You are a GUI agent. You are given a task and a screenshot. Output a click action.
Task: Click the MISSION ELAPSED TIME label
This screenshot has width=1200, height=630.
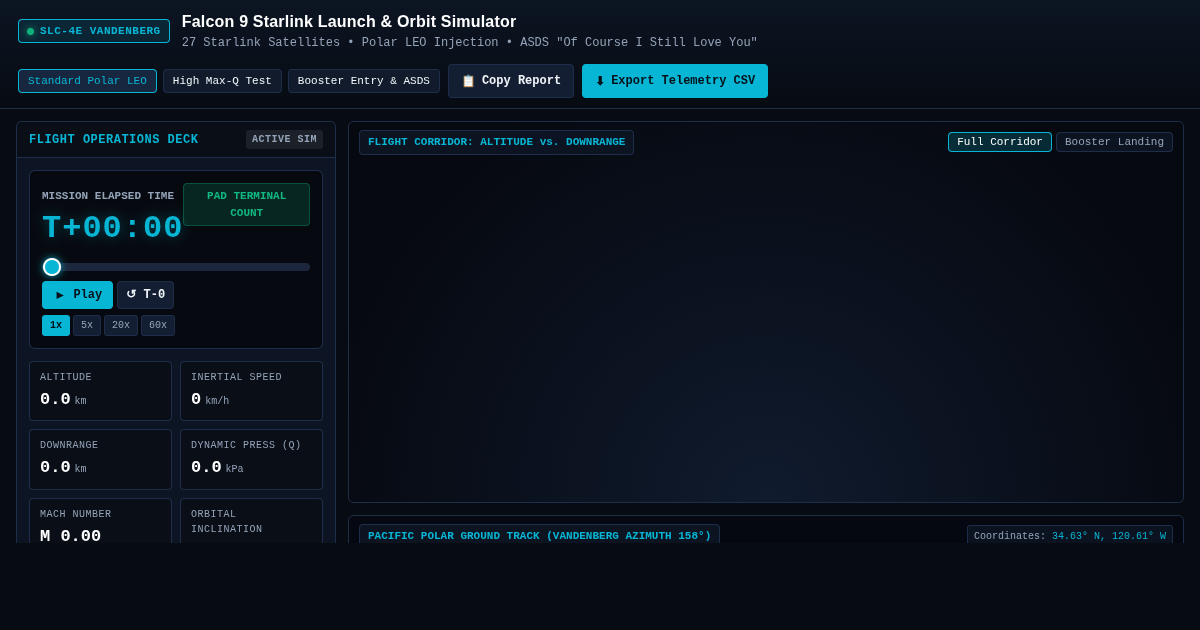(108, 196)
